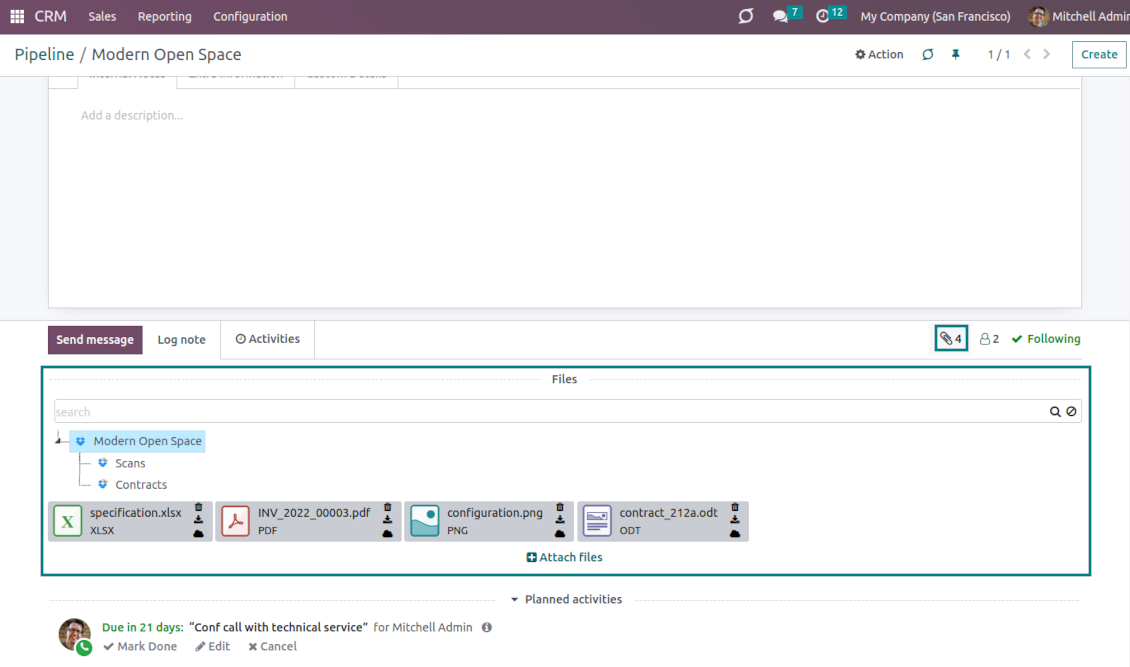1130x667 pixels.
Task: Click the Add a description text area
Action: [132, 115]
